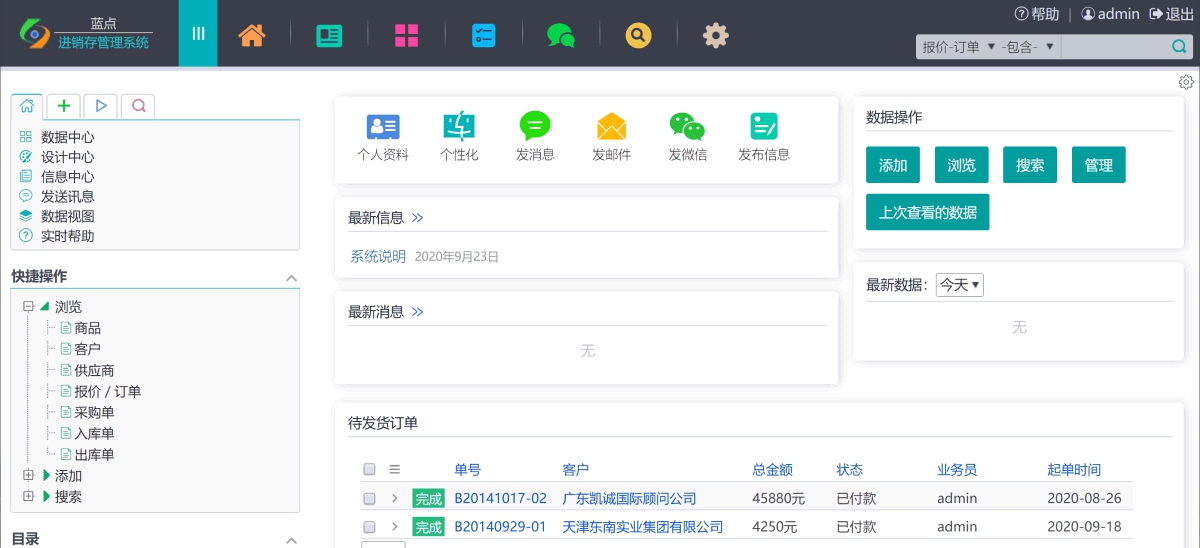
Task: Expand the 添加 tree node
Action: 28,475
